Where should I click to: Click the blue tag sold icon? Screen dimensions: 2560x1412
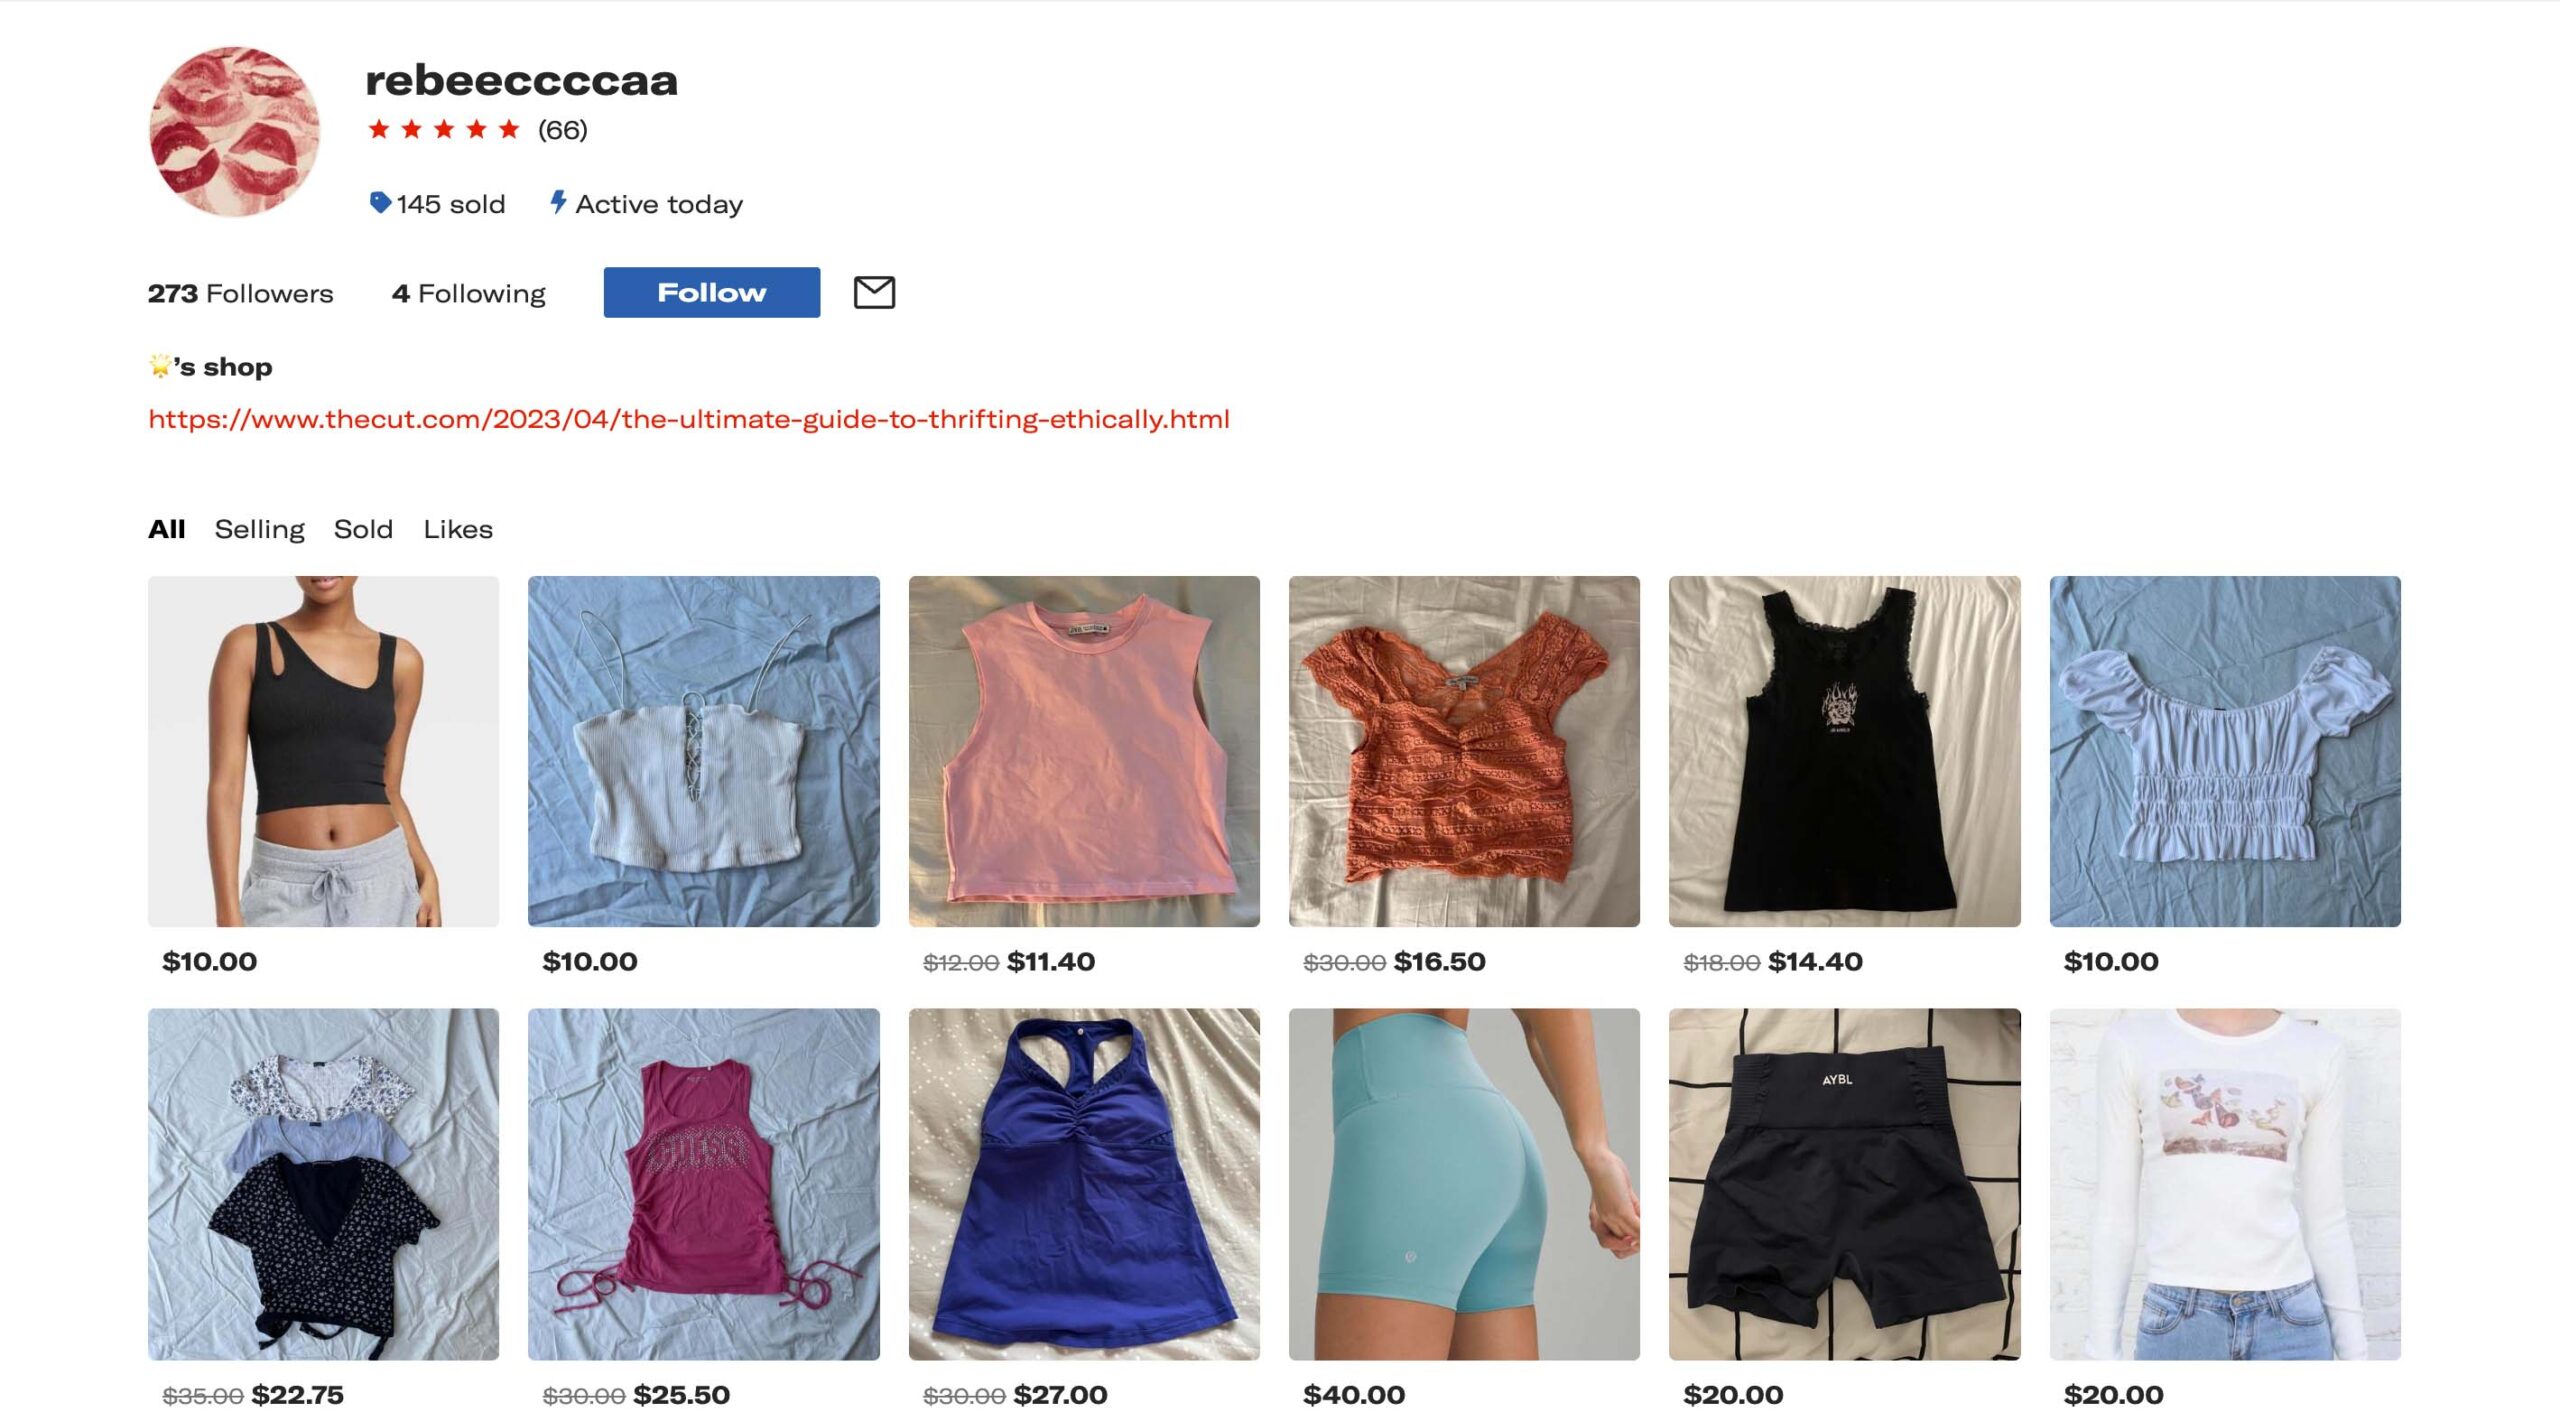pyautogui.click(x=380, y=203)
